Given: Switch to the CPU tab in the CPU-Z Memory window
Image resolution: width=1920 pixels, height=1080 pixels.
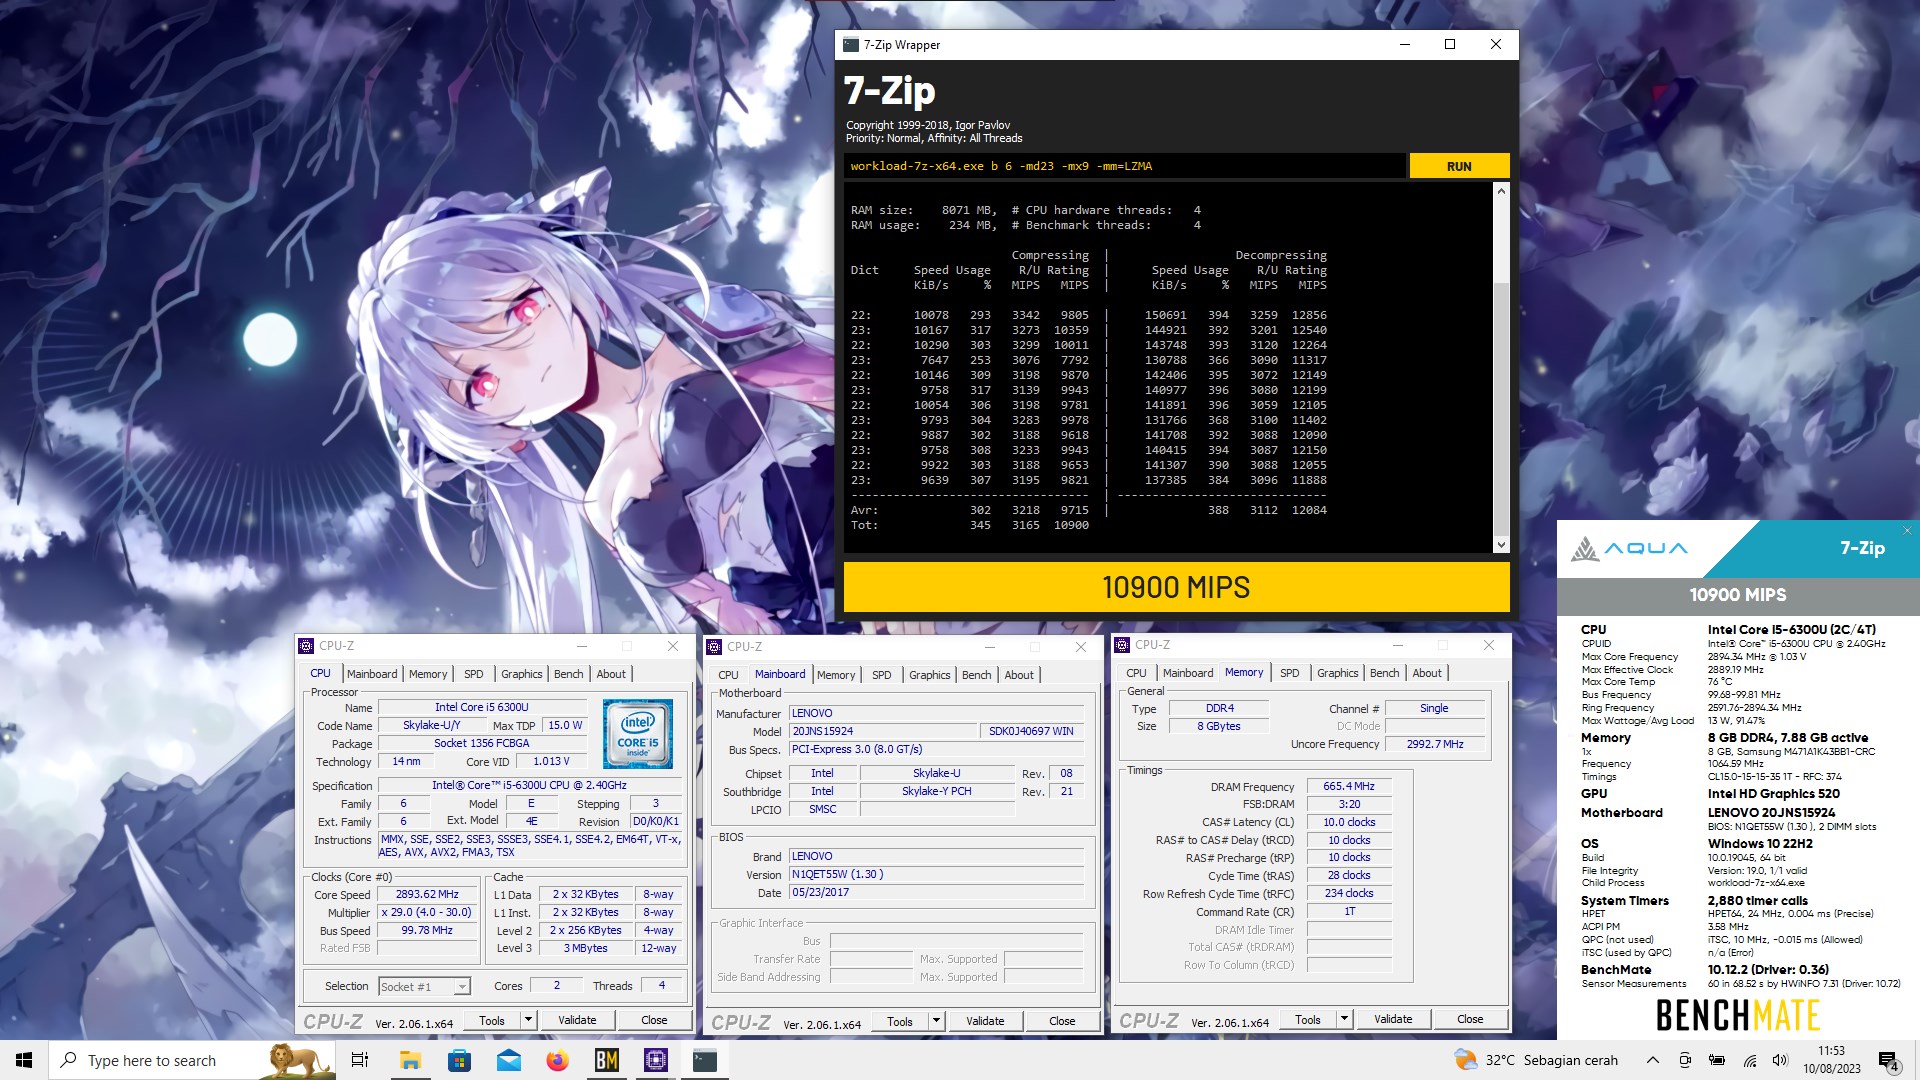Looking at the screenshot, I should pos(1136,673).
